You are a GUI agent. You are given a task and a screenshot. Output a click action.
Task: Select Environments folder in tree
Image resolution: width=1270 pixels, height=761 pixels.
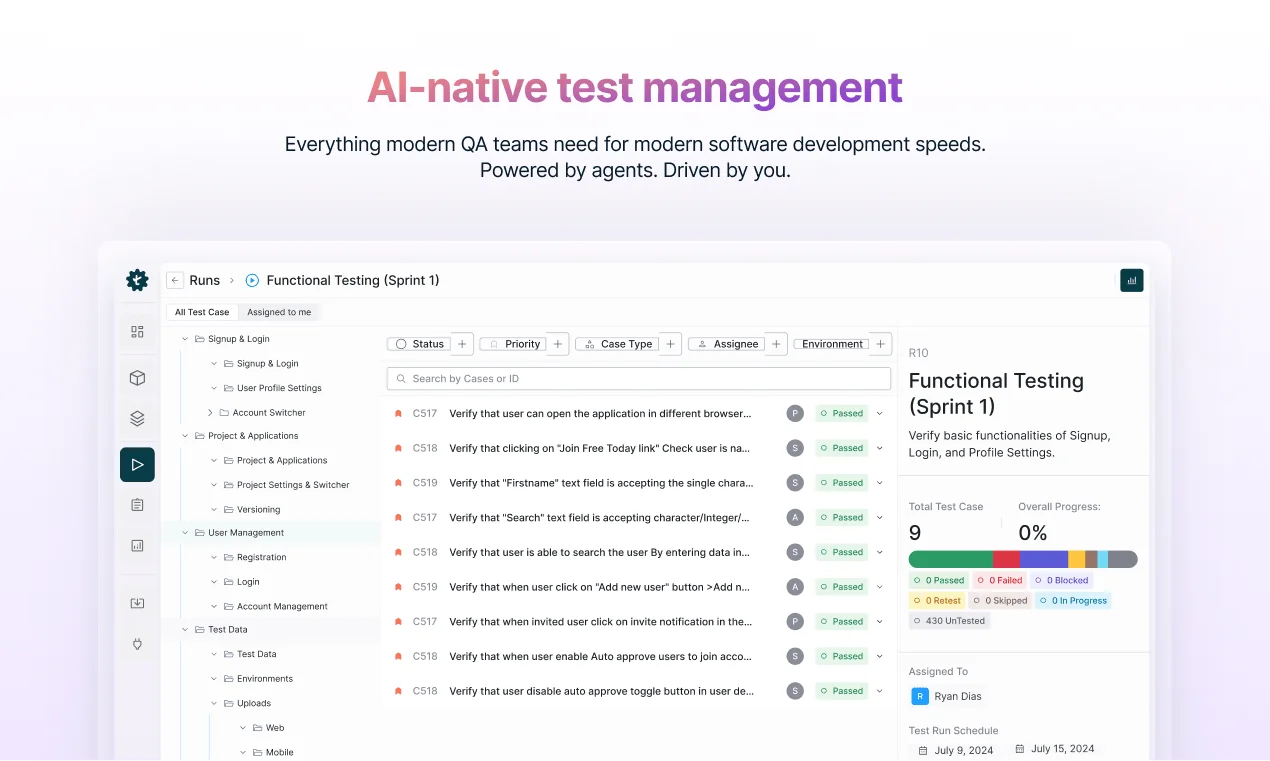[265, 678]
